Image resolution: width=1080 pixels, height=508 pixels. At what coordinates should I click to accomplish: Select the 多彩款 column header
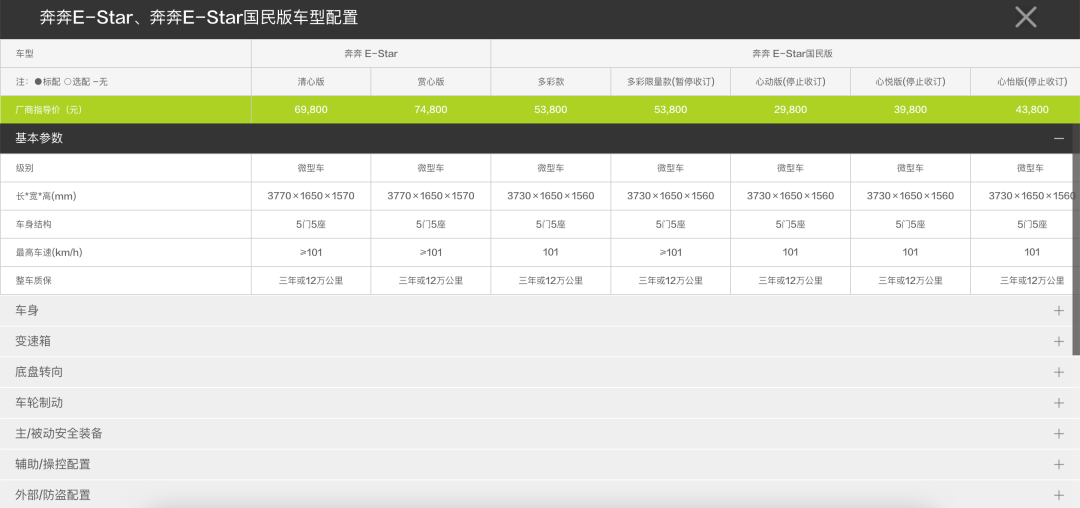[550, 82]
